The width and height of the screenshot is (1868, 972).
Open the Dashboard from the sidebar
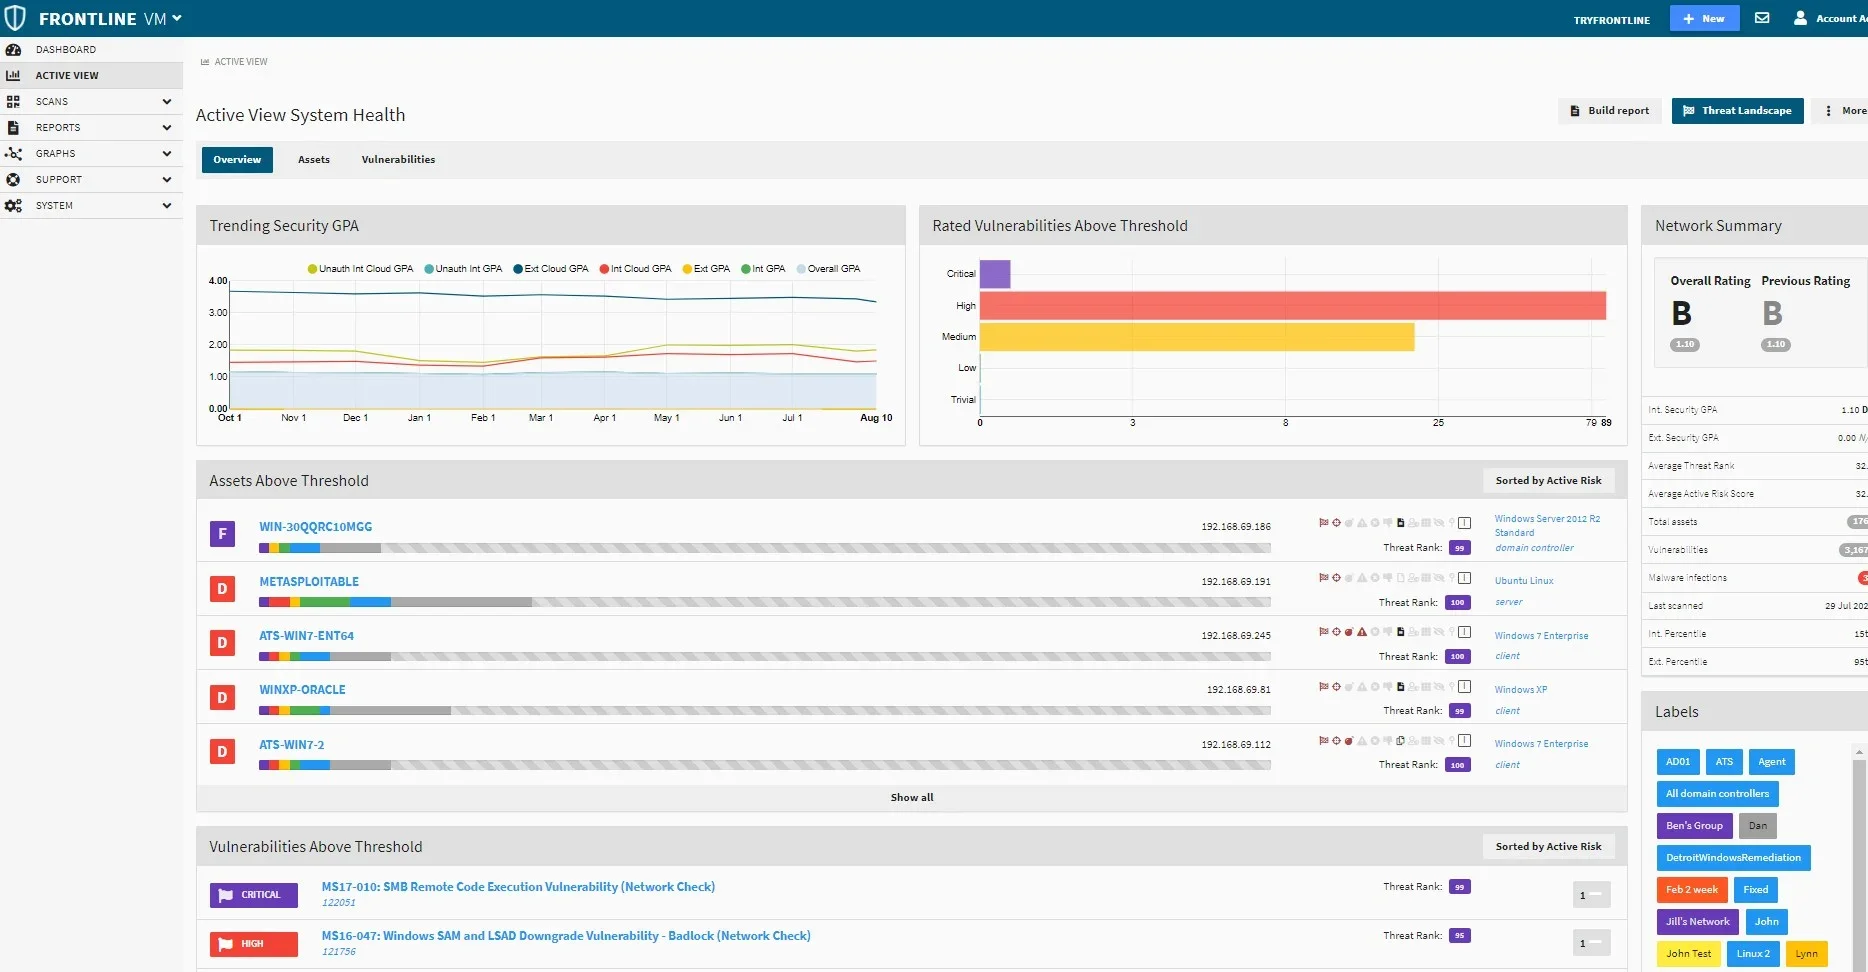[66, 49]
